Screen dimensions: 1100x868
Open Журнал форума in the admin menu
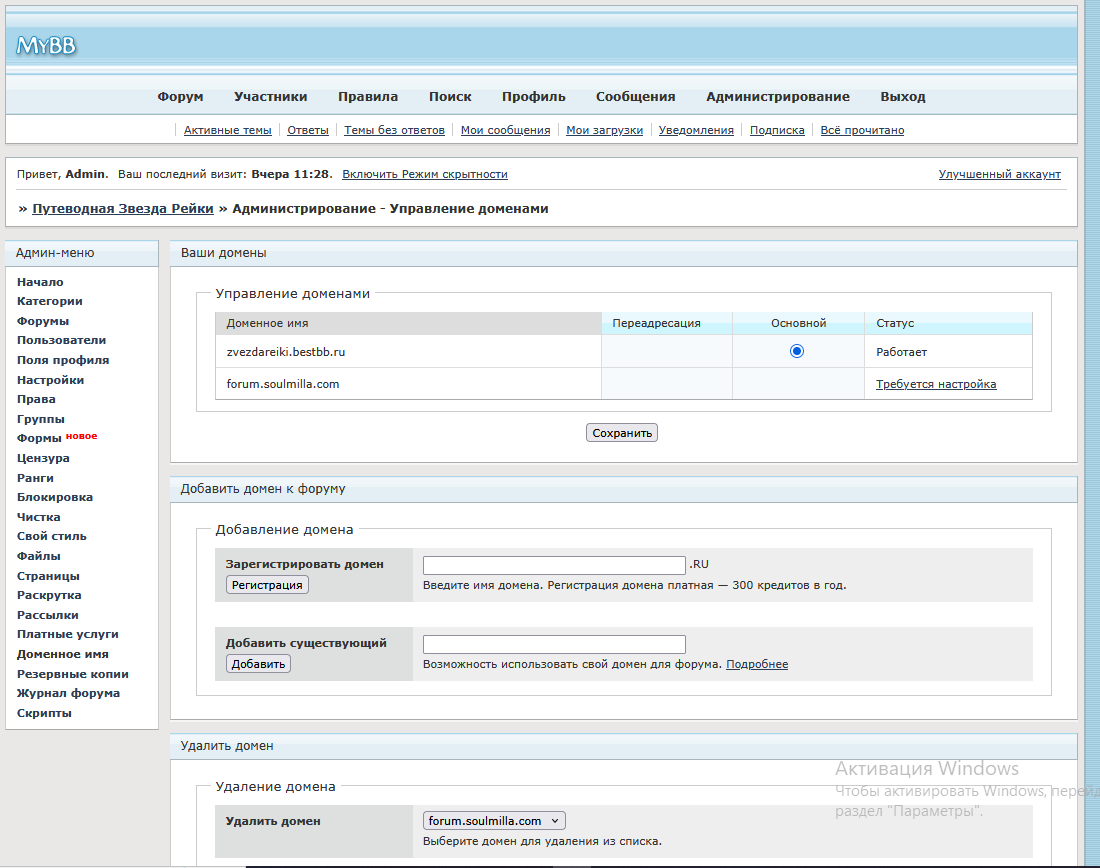[68, 693]
